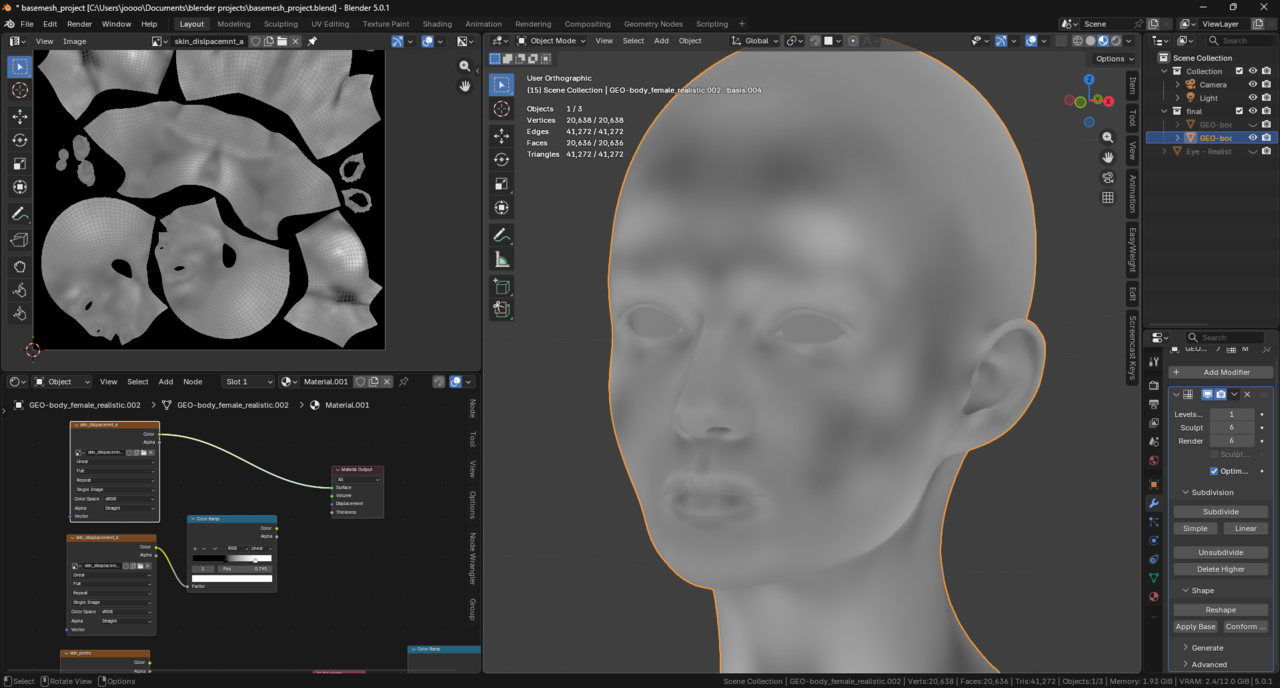
Task: Open Material properties tab icon
Action: pos(1154,597)
